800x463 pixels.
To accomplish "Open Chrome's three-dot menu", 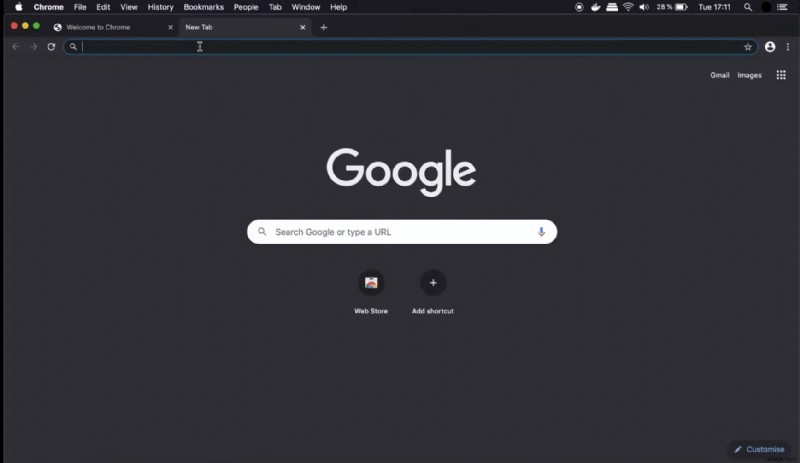I will (787, 47).
